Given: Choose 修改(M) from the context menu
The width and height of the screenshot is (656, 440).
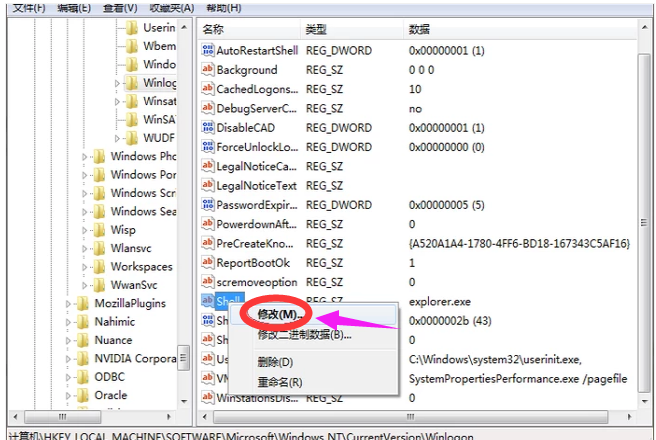Looking at the screenshot, I should click(x=277, y=314).
